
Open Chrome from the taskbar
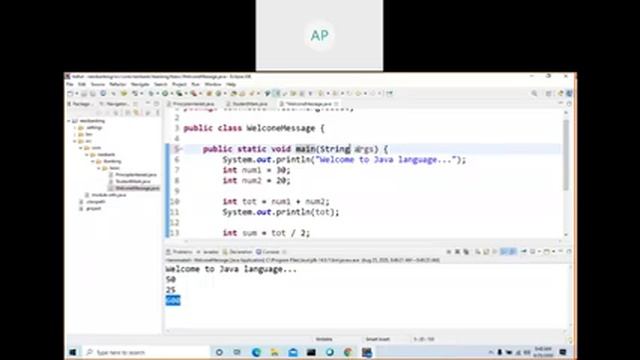tap(348, 352)
